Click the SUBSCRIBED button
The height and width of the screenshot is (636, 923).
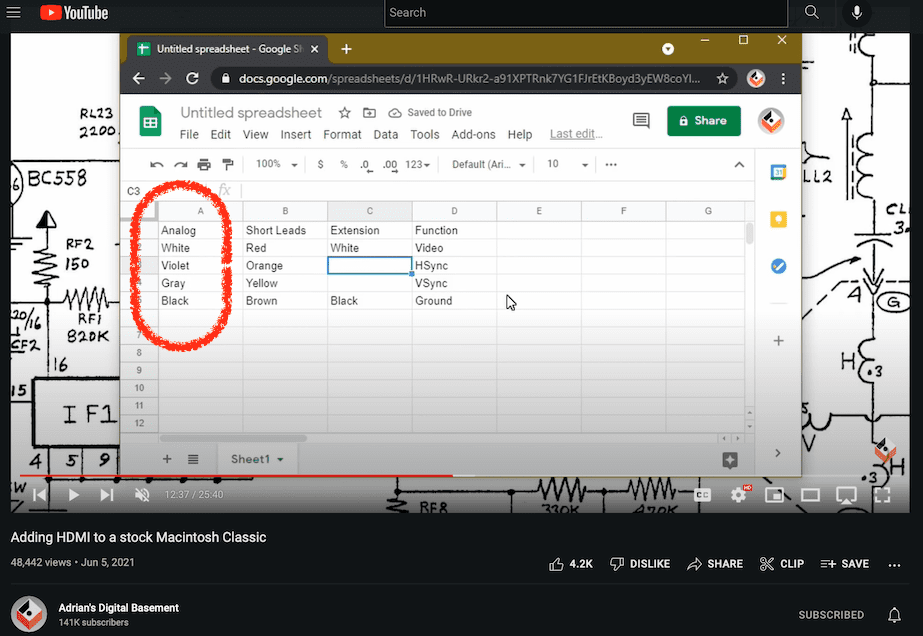coord(831,615)
